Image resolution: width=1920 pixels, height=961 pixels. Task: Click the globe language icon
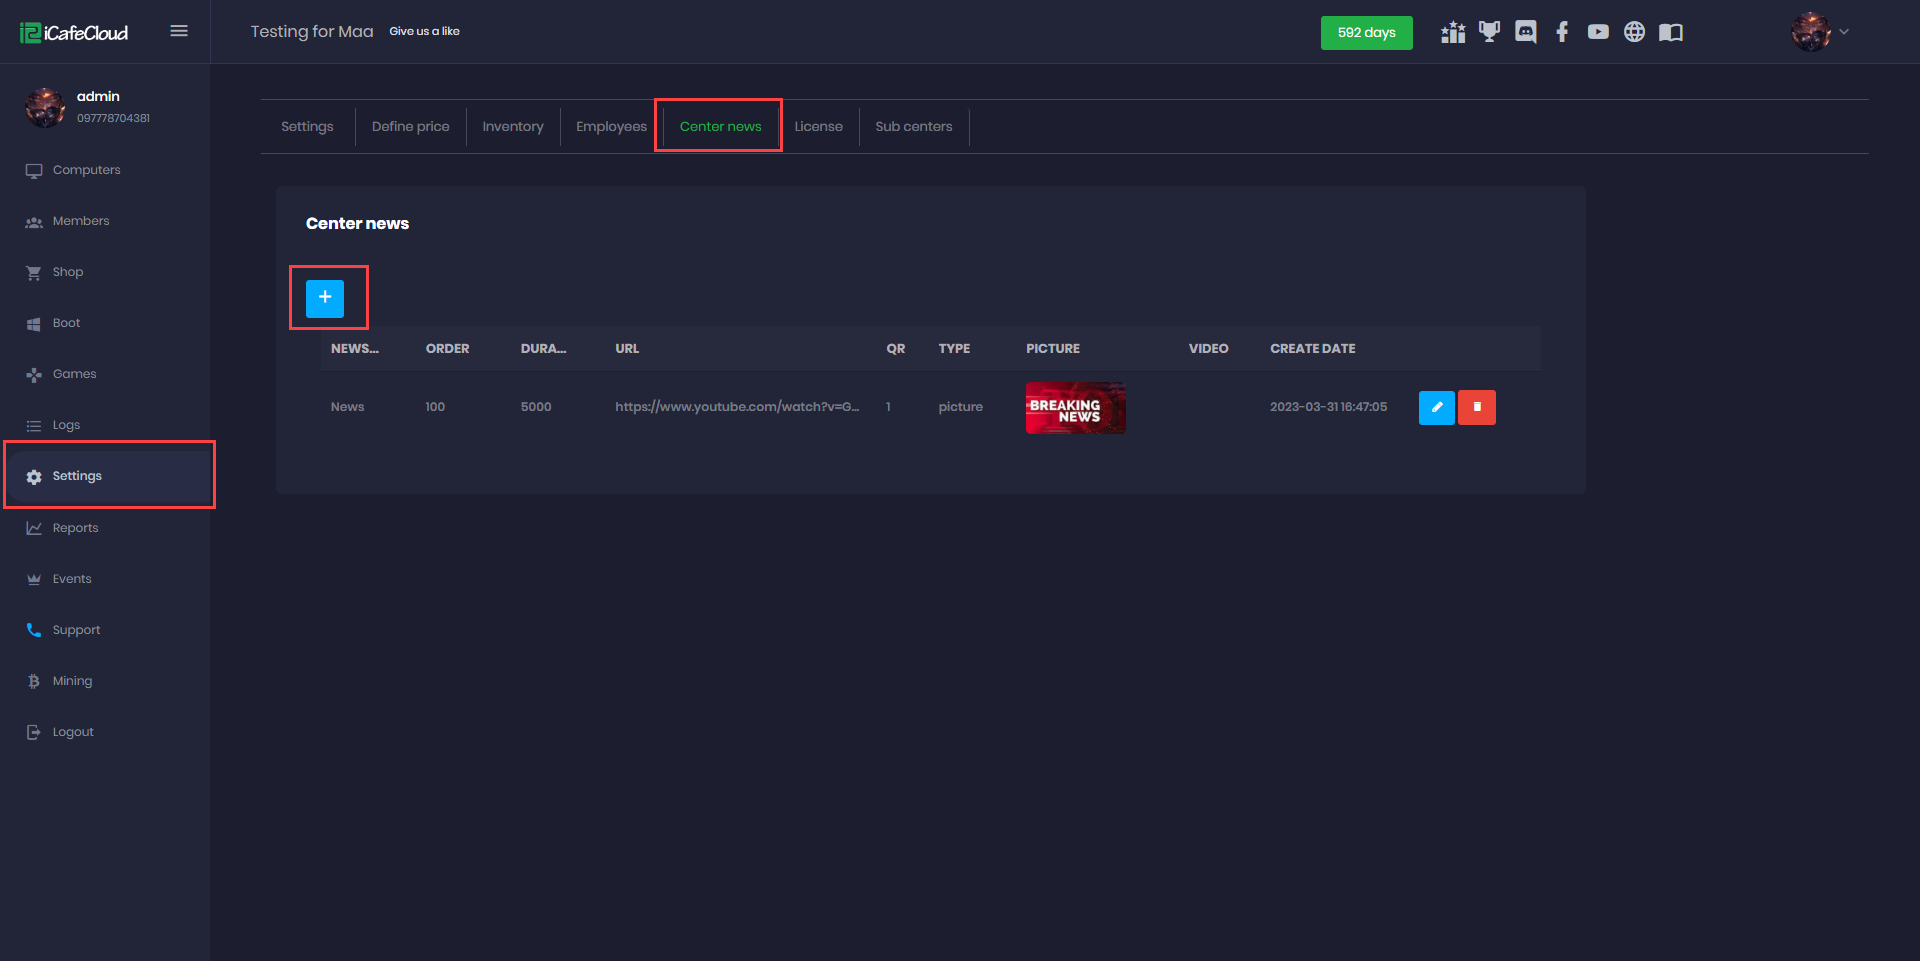pyautogui.click(x=1634, y=32)
